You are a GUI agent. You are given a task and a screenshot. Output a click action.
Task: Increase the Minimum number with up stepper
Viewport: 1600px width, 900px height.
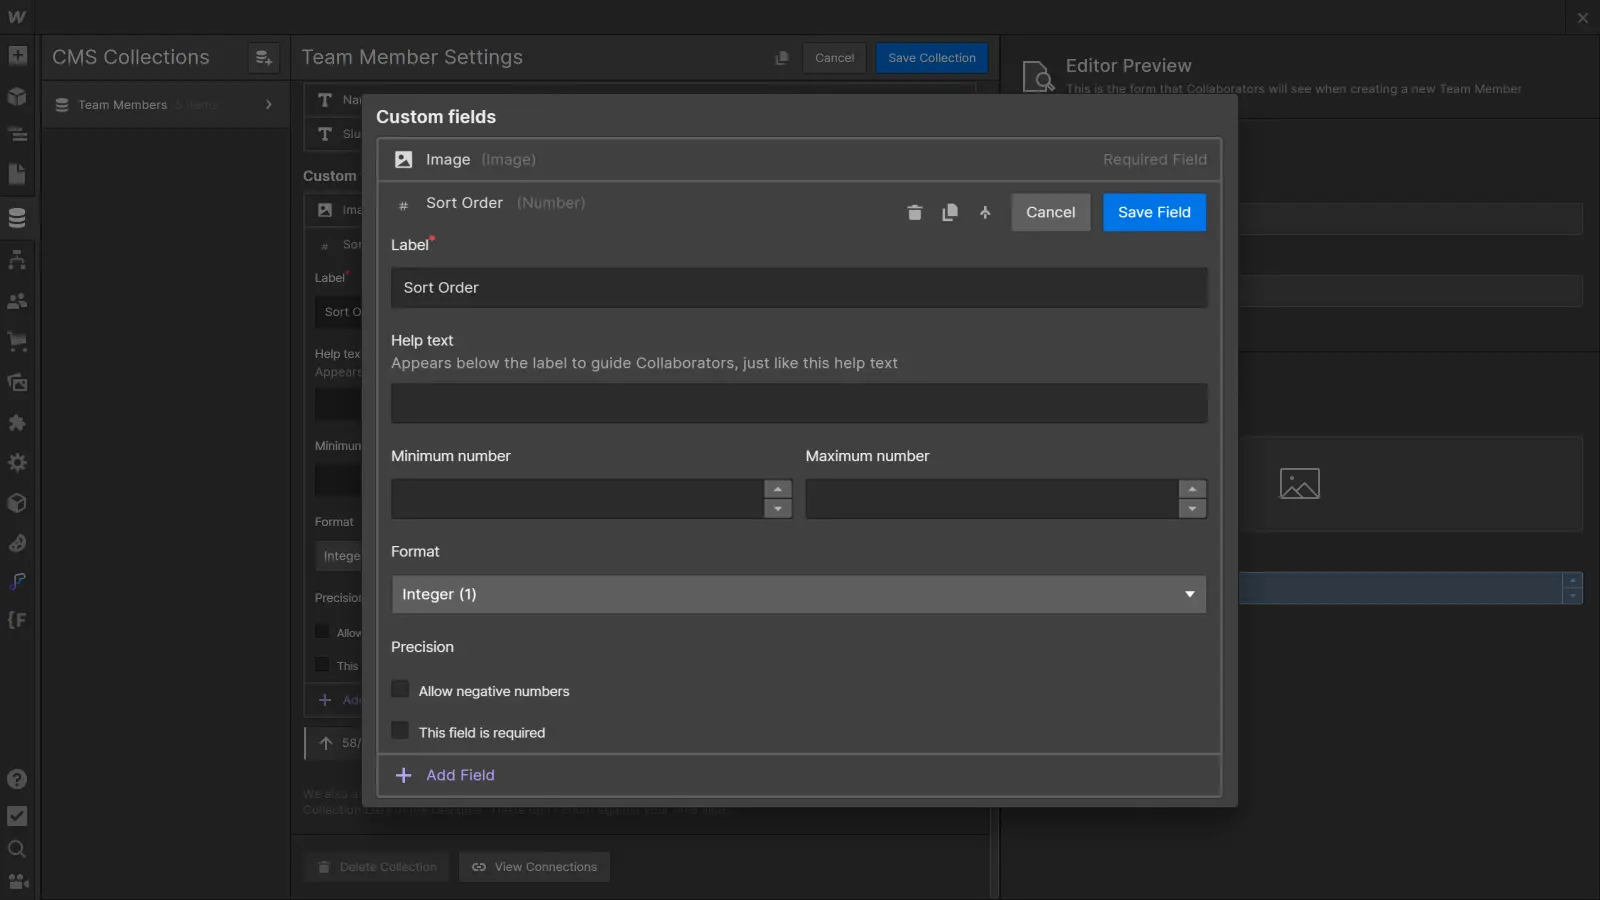777,489
